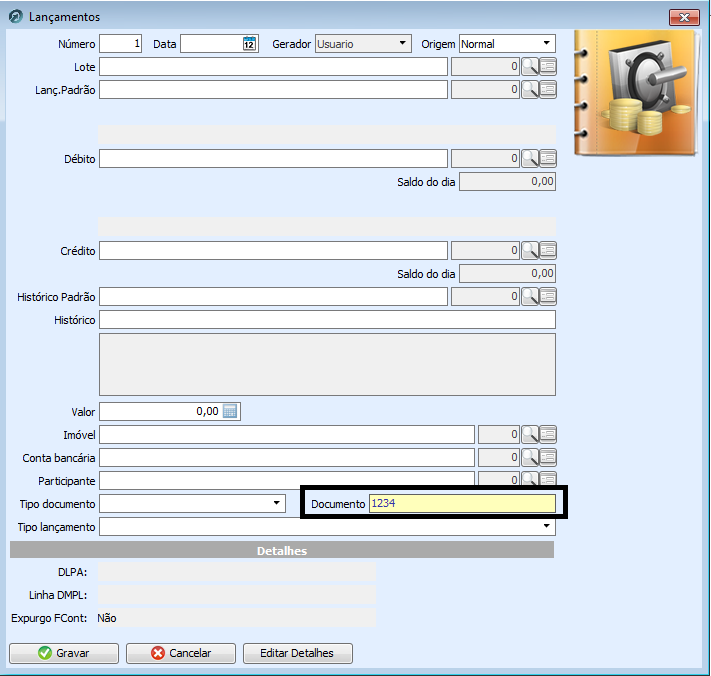The image size is (711, 676).
Task: Click the Documento field containing 1234
Action: [x=462, y=503]
